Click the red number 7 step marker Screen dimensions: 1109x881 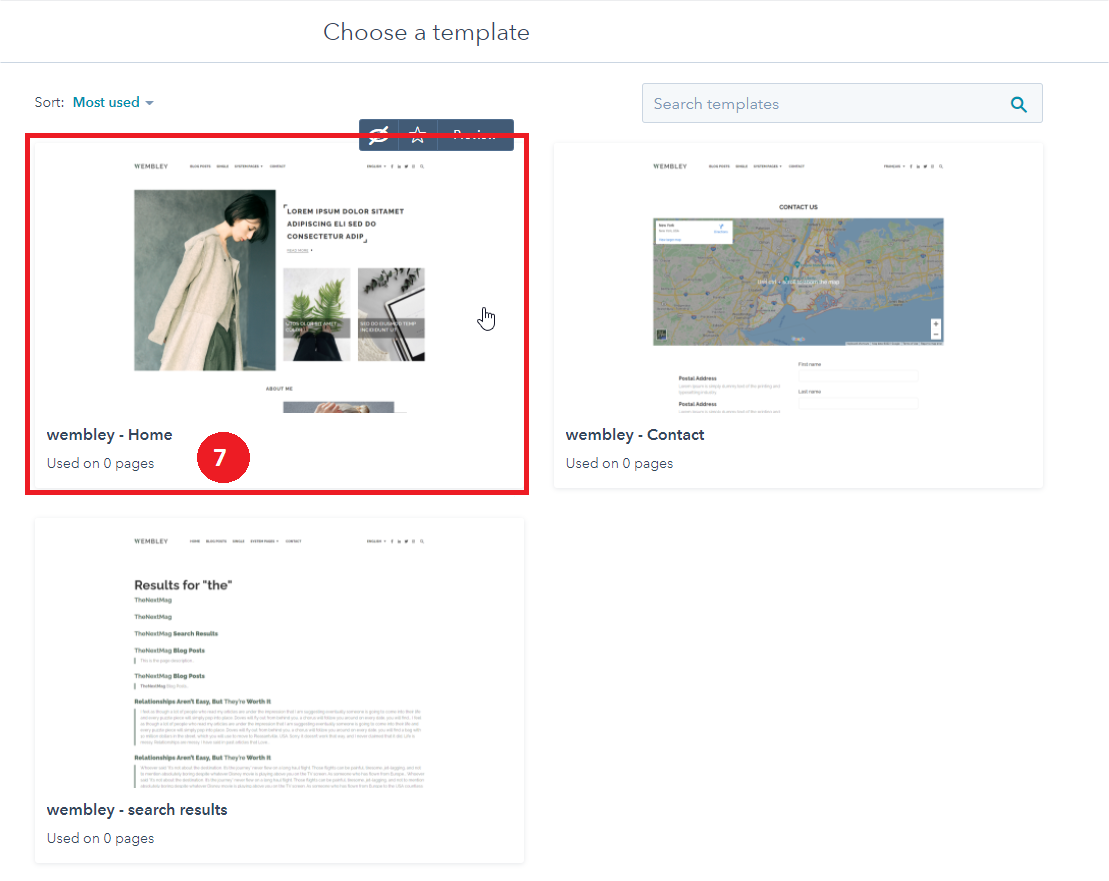point(221,458)
